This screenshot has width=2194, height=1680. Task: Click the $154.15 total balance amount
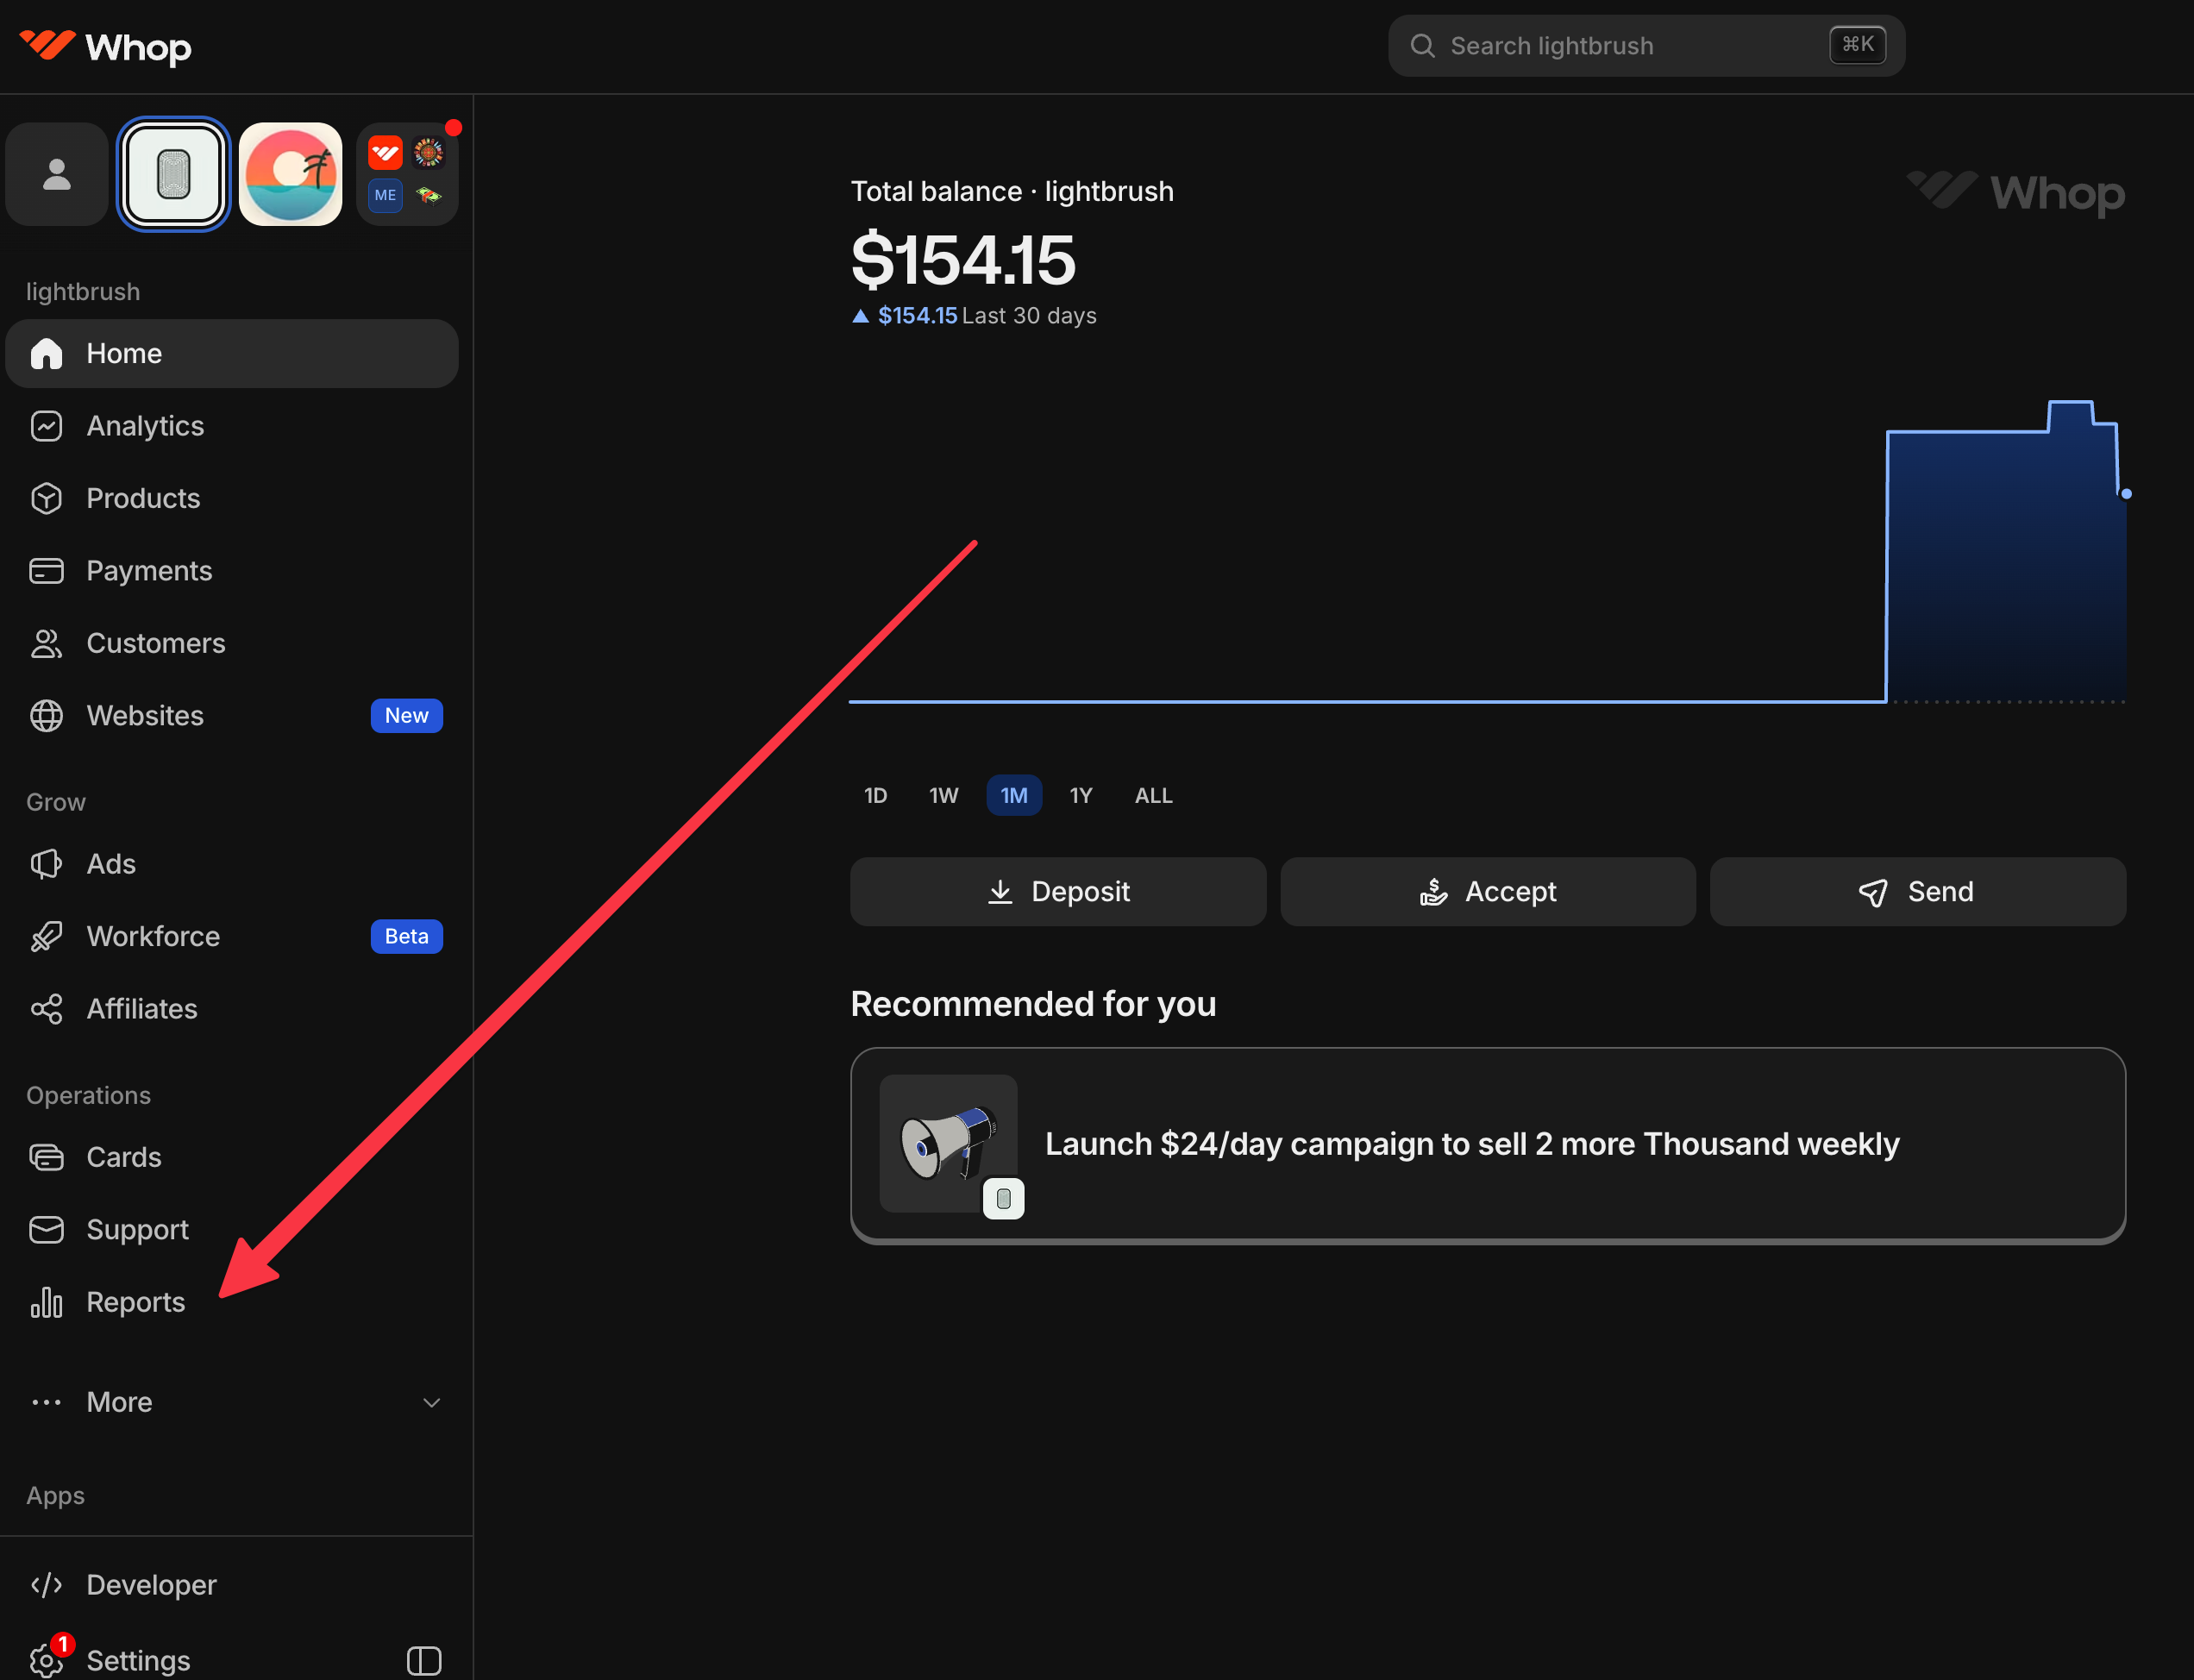(963, 260)
